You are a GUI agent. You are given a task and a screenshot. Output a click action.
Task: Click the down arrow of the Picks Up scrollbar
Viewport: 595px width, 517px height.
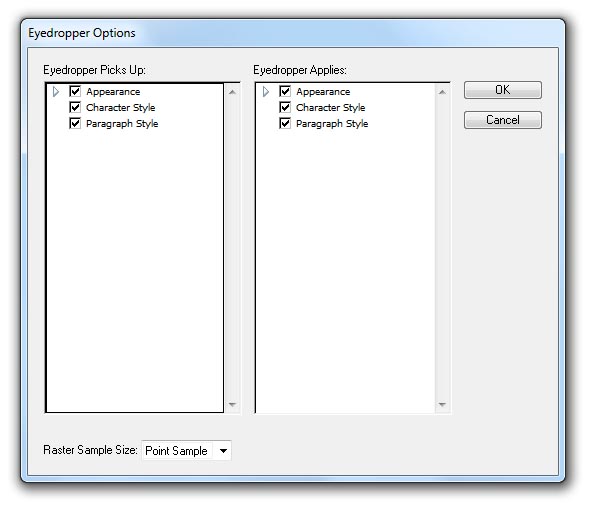[232, 404]
